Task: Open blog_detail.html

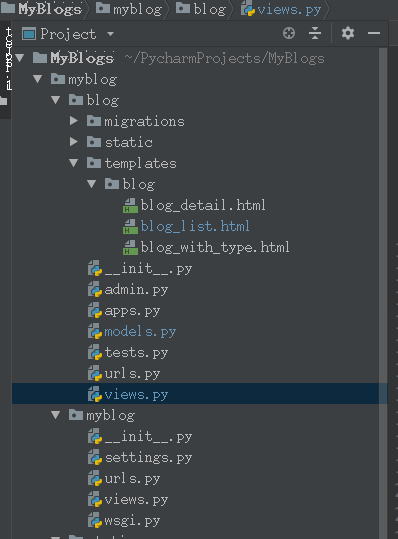Action: tap(203, 205)
